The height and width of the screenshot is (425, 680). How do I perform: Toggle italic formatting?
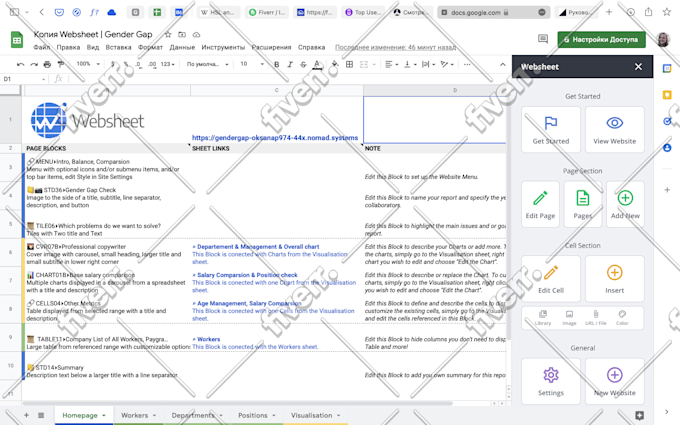coord(290,65)
